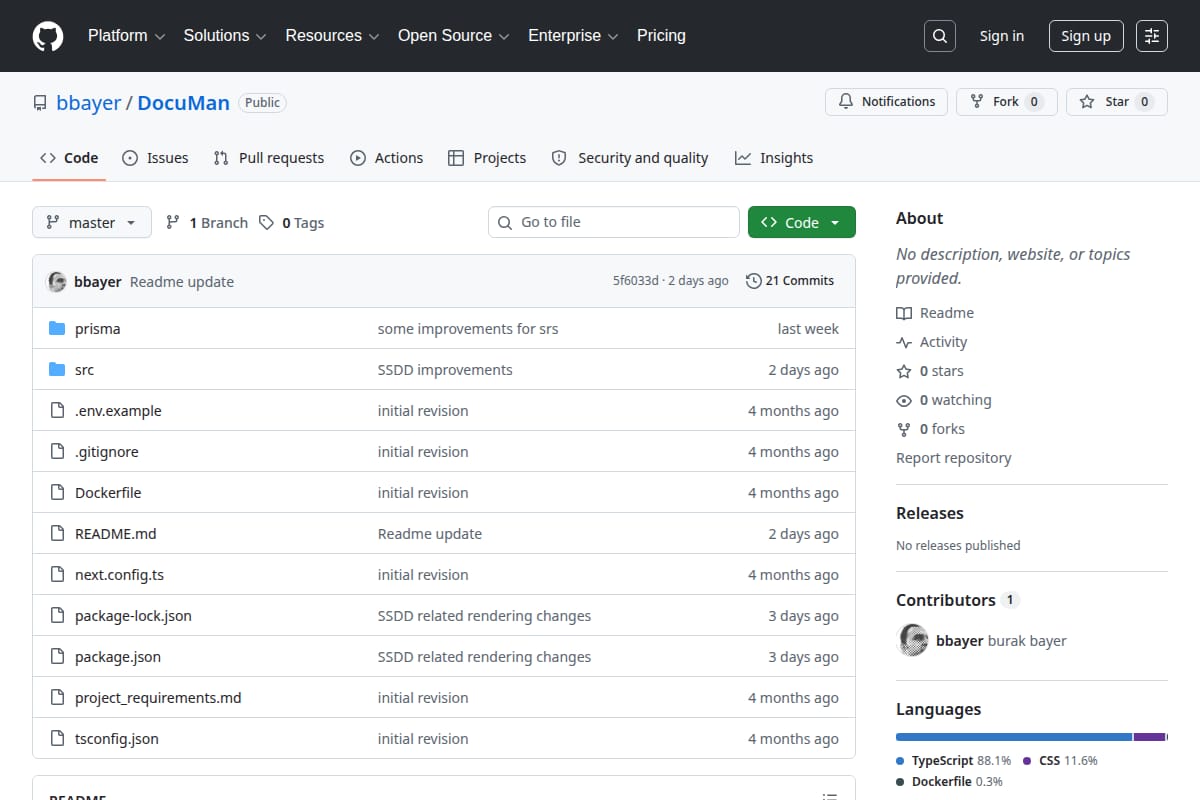This screenshot has width=1200, height=800.
Task: Click the Sign up button
Action: pos(1086,36)
